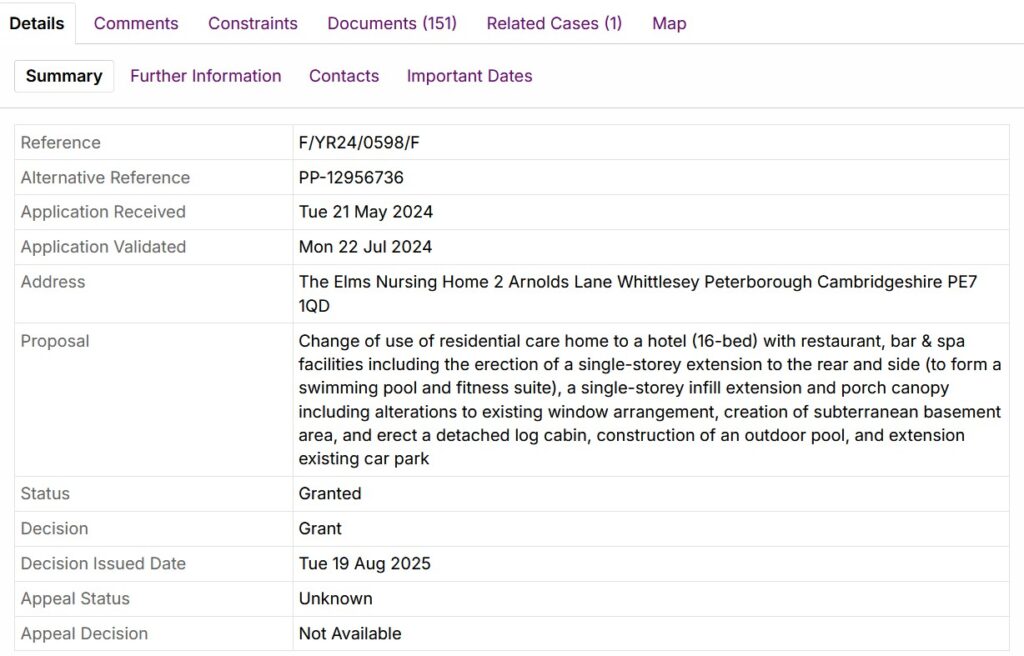Show the Important Dates sub-tab
This screenshot has height=656, width=1024.
pyautogui.click(x=469, y=76)
